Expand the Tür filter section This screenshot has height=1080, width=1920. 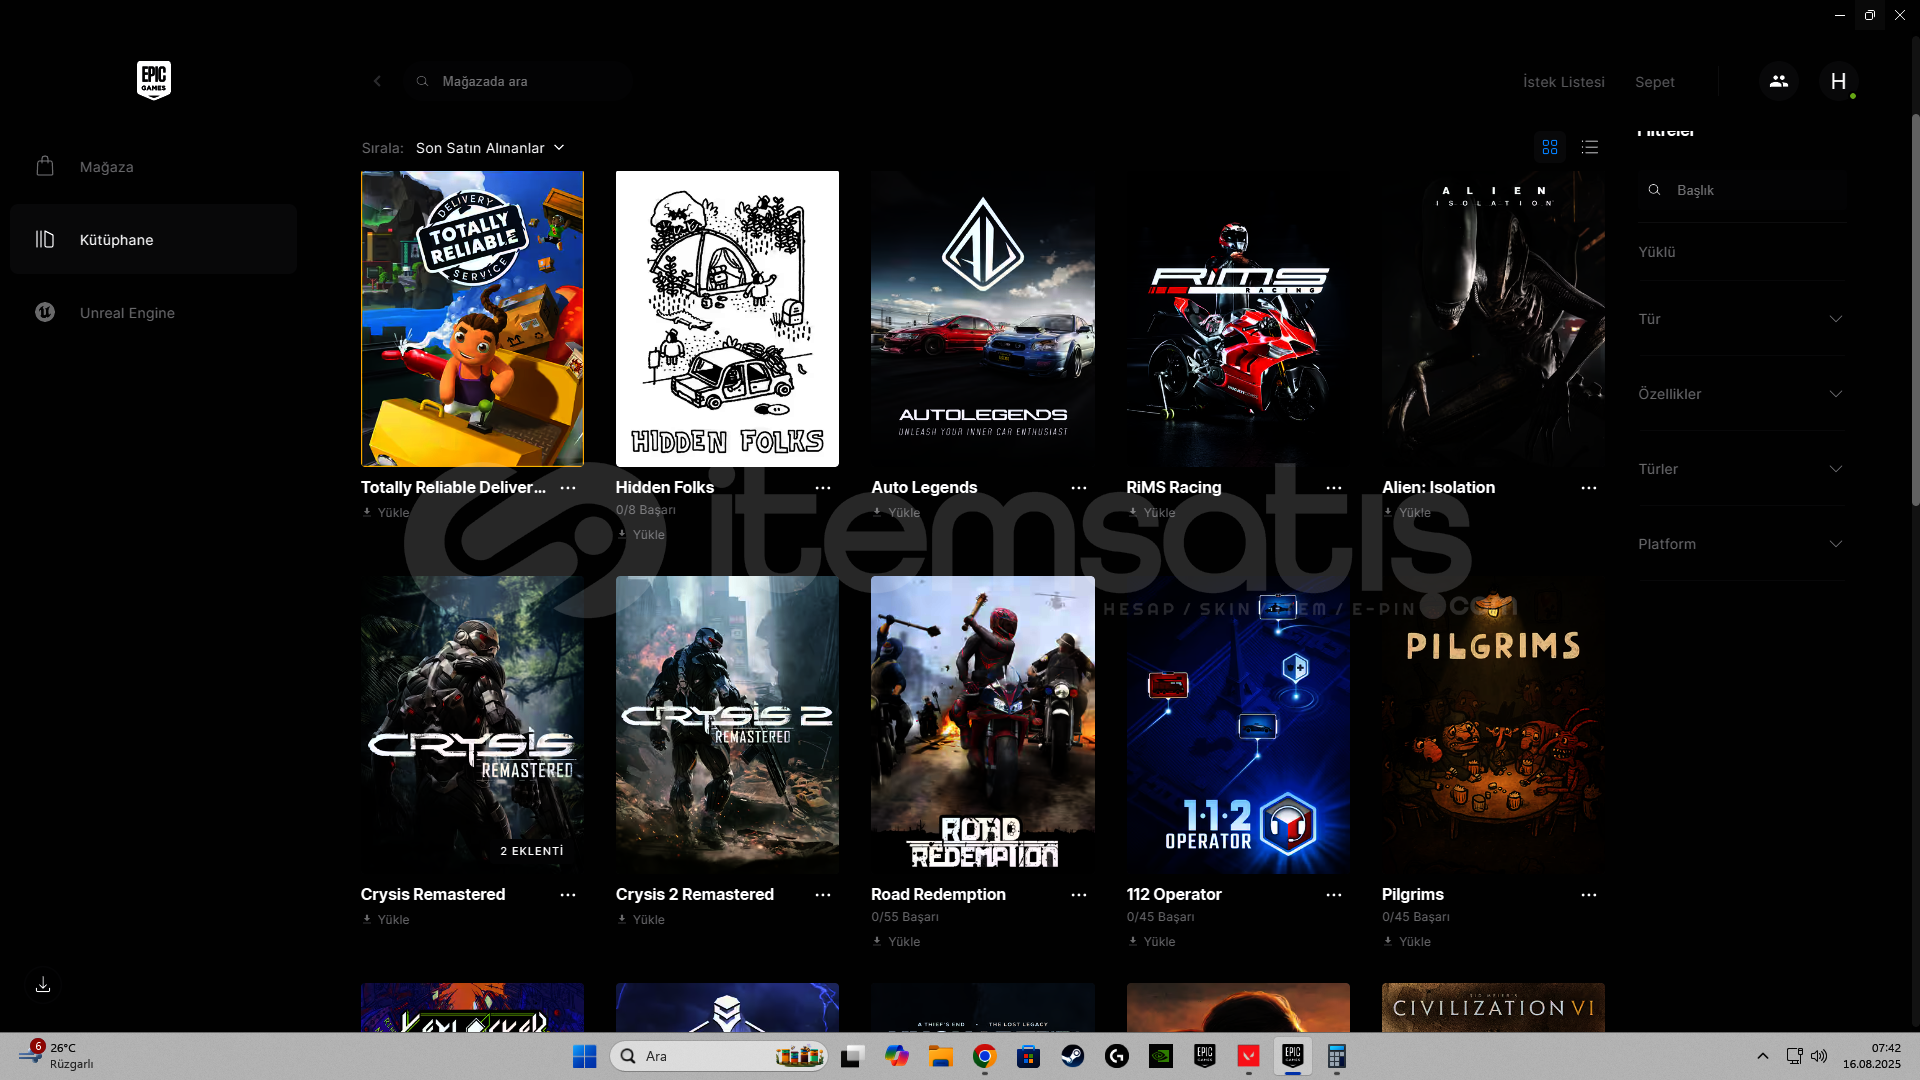pyautogui.click(x=1741, y=319)
